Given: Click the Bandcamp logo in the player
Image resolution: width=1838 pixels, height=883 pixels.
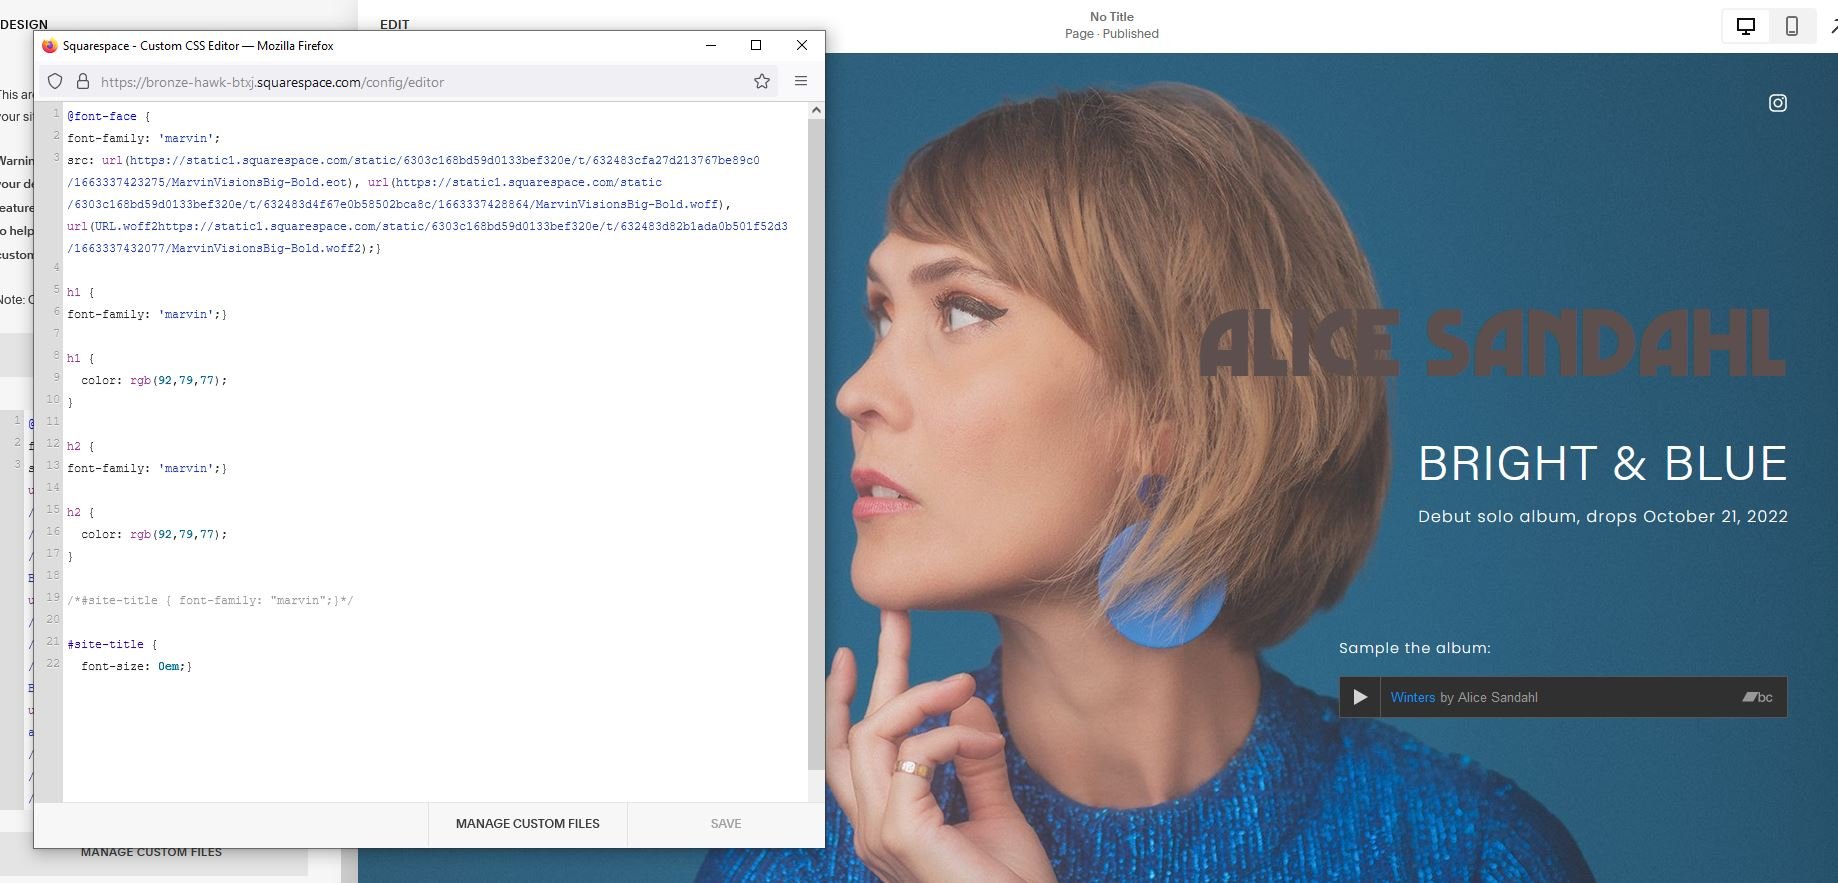Looking at the screenshot, I should tap(1758, 697).
